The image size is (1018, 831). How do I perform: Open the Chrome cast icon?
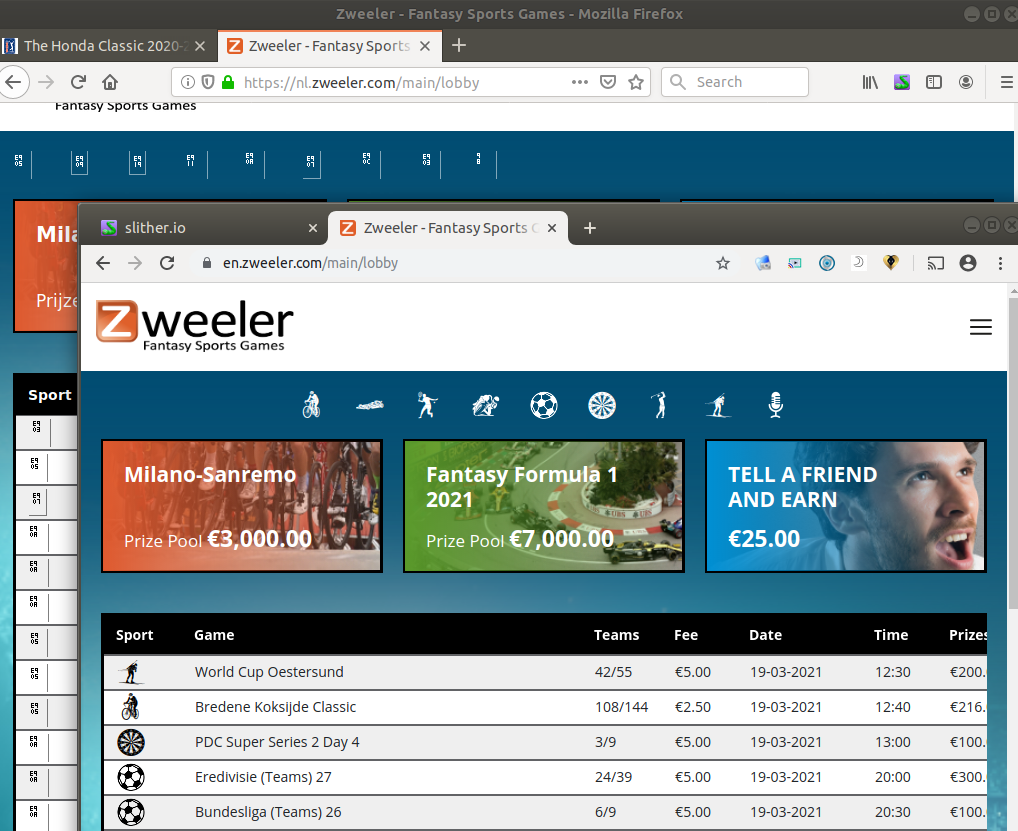pos(935,262)
